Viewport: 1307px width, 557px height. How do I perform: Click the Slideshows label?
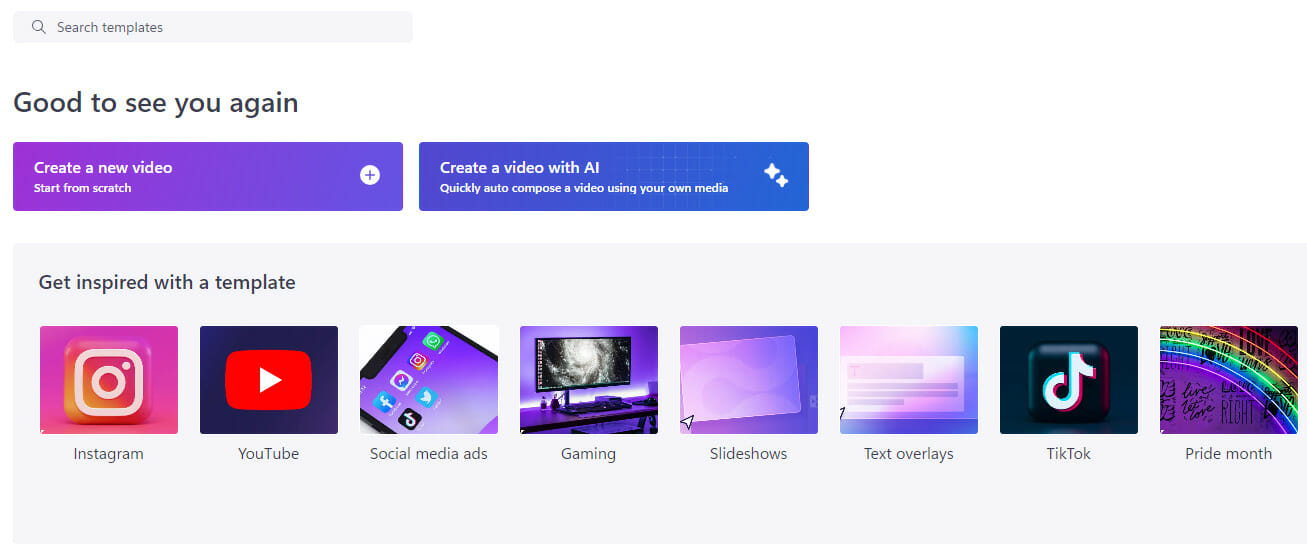click(749, 454)
